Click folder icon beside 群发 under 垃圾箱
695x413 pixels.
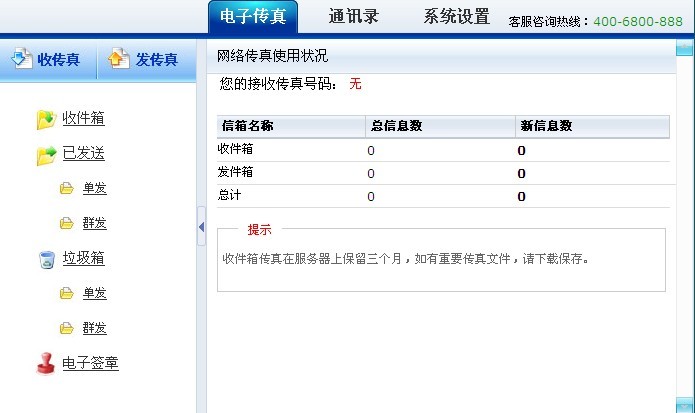[x=67, y=328]
